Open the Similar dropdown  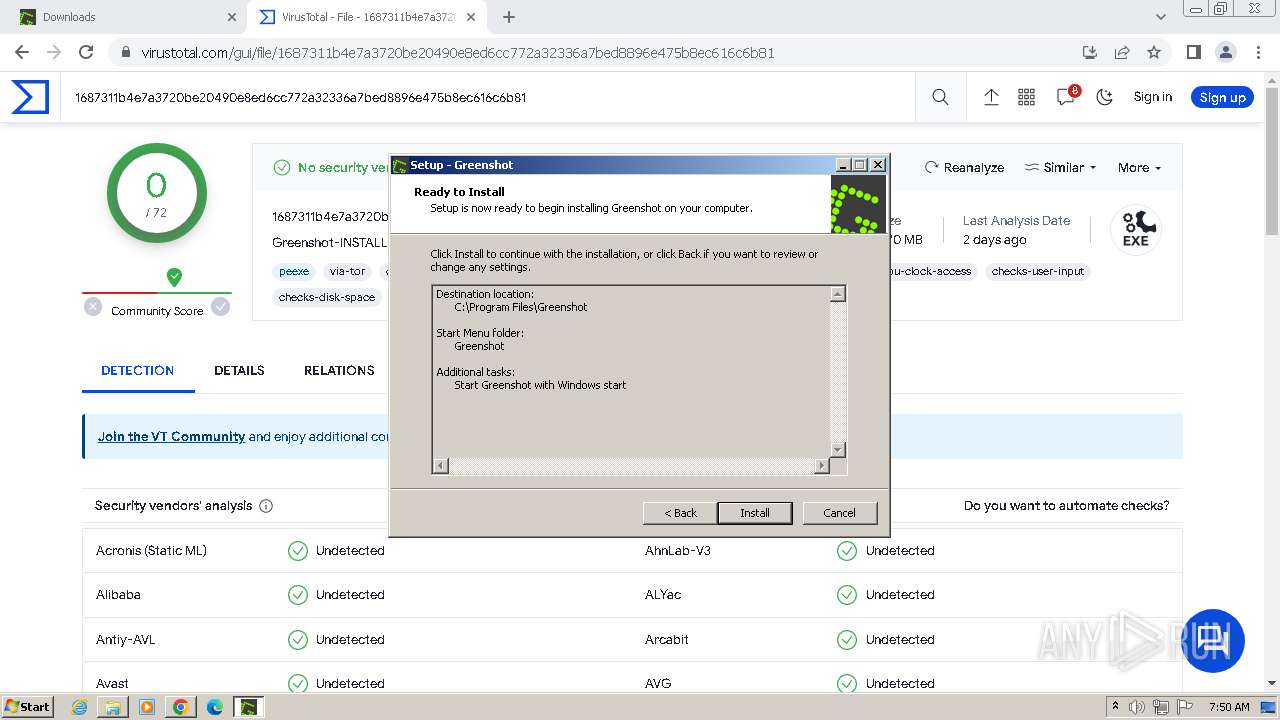[1061, 167]
